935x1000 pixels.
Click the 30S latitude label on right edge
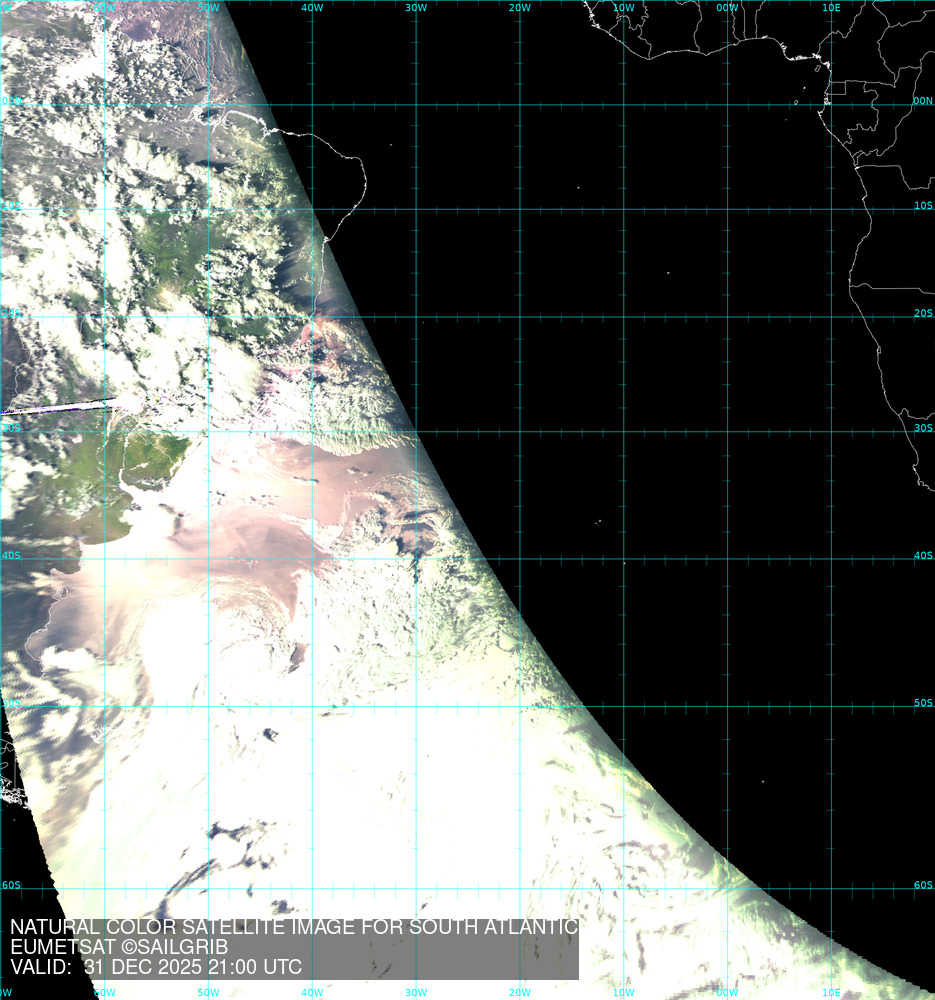[x=922, y=428]
